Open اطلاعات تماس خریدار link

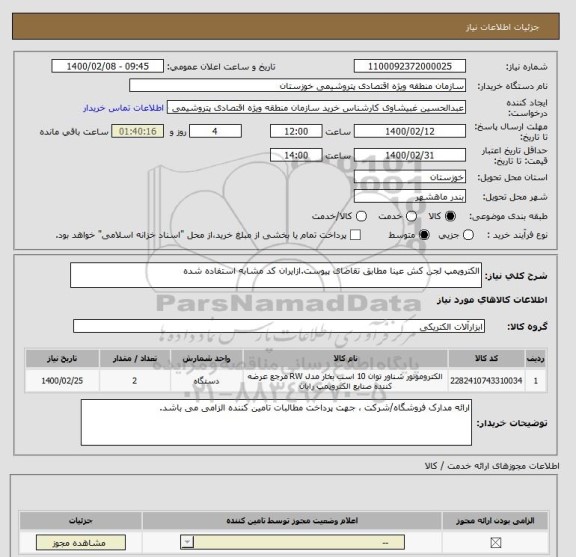[123, 108]
